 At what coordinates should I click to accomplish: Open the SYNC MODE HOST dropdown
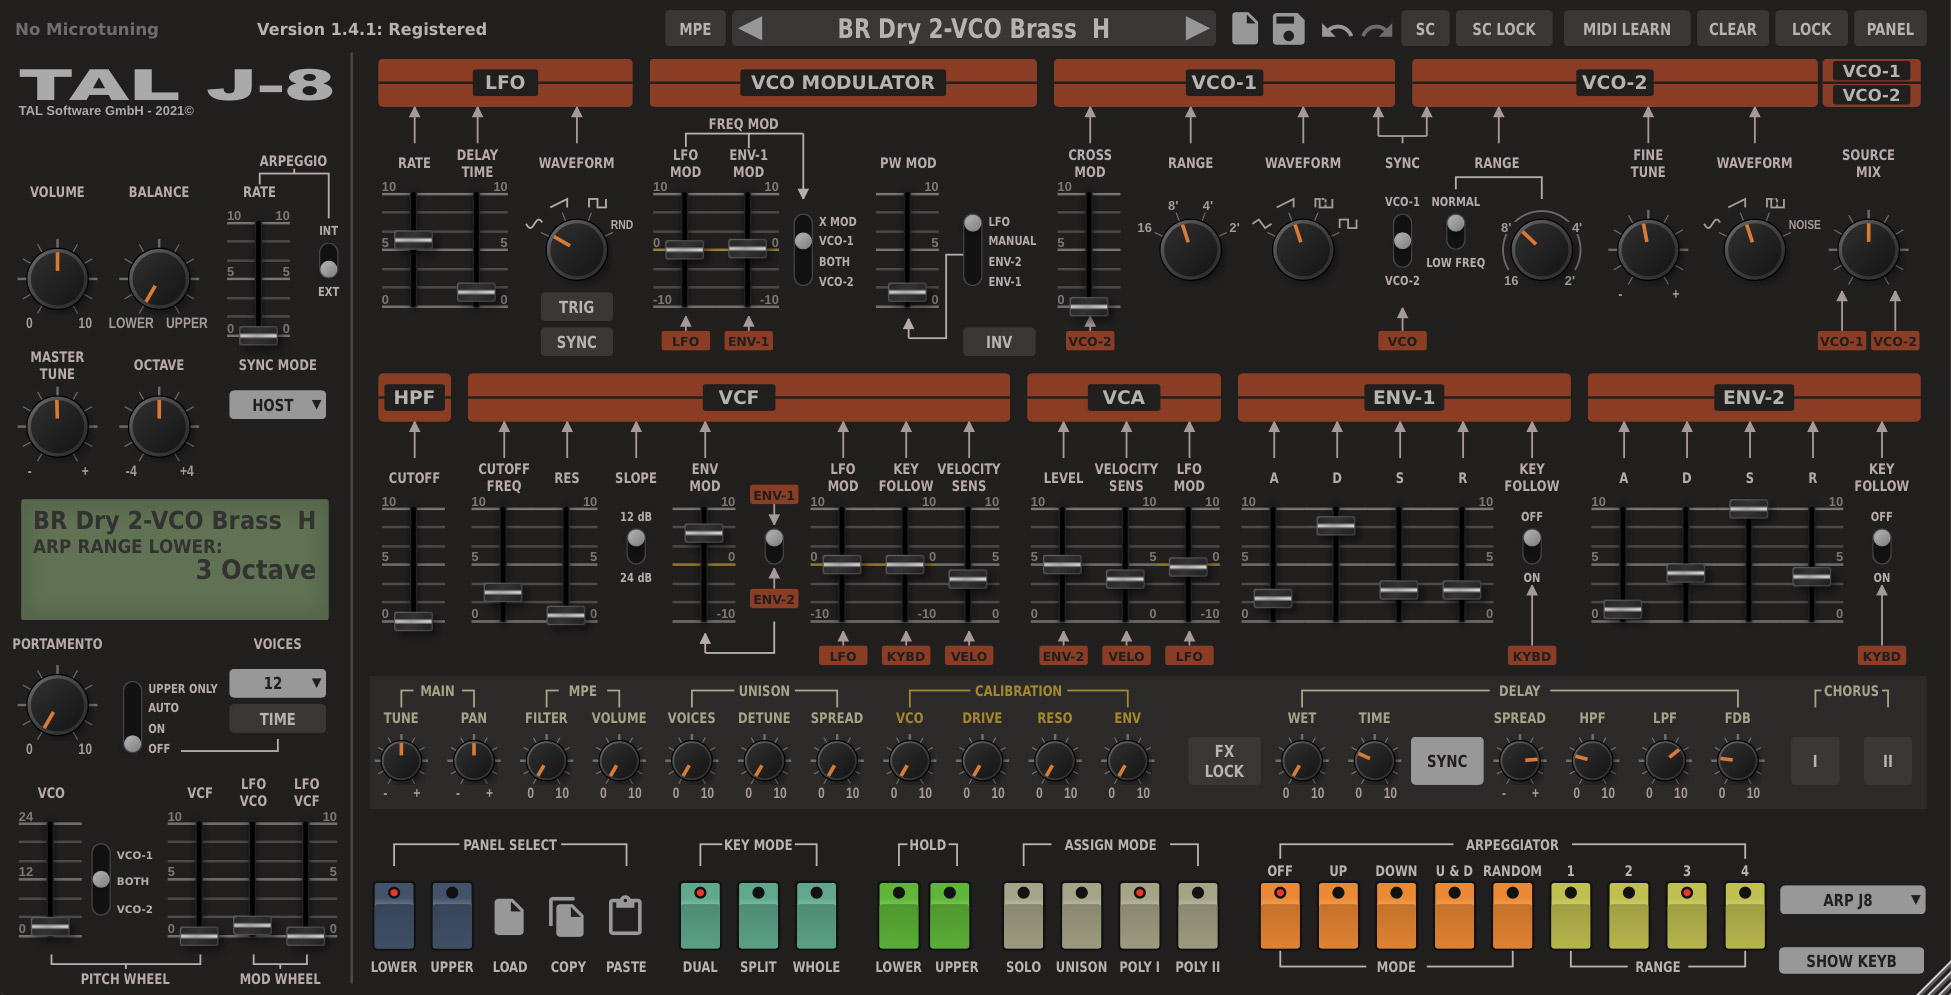(277, 405)
